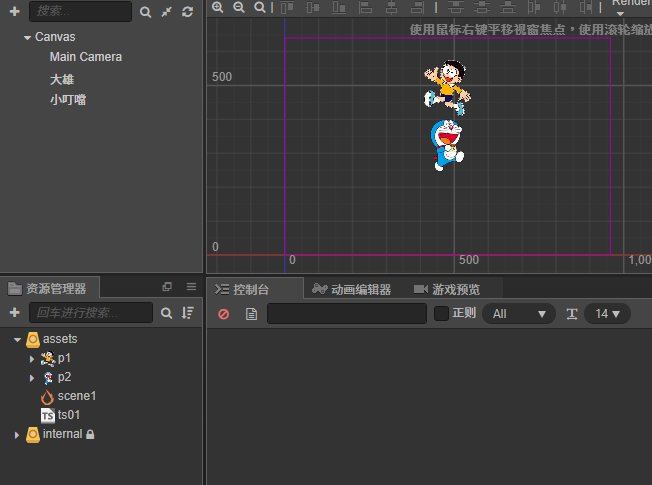Distribute nodes by bottom edges
Image resolution: width=652 pixels, height=485 pixels.
coord(508,7)
